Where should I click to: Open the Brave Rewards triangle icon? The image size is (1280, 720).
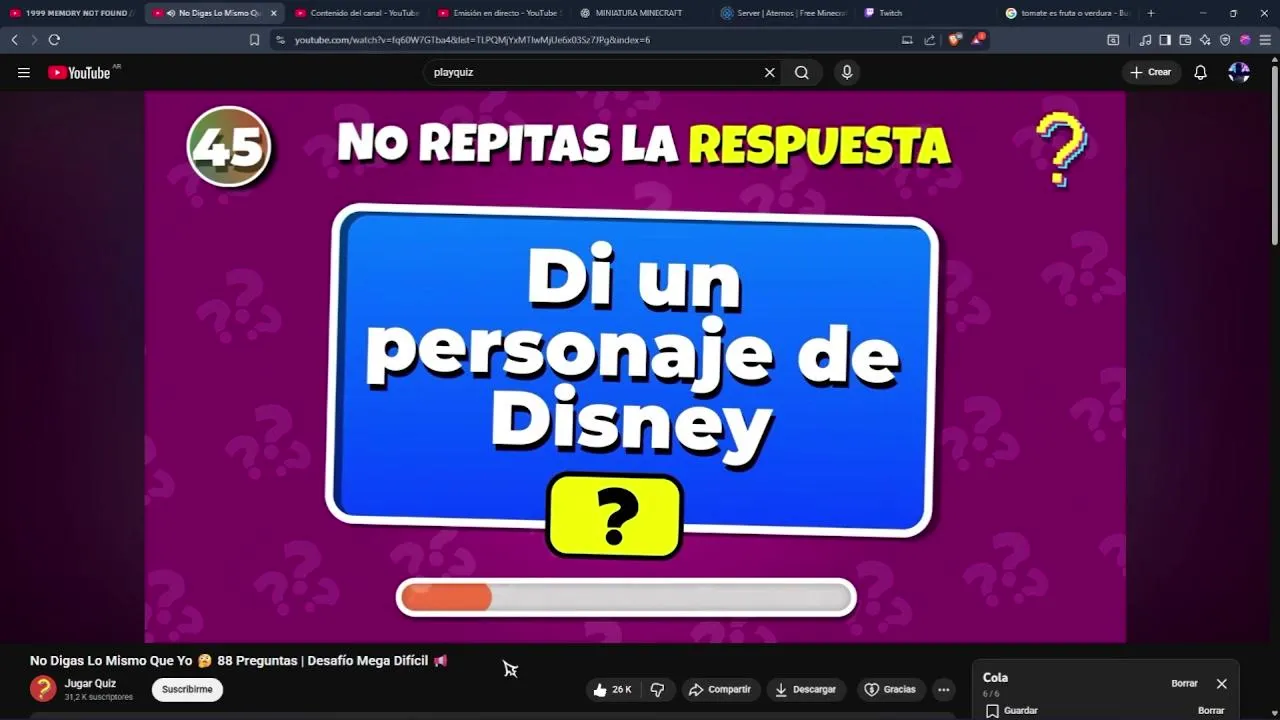[x=978, y=40]
